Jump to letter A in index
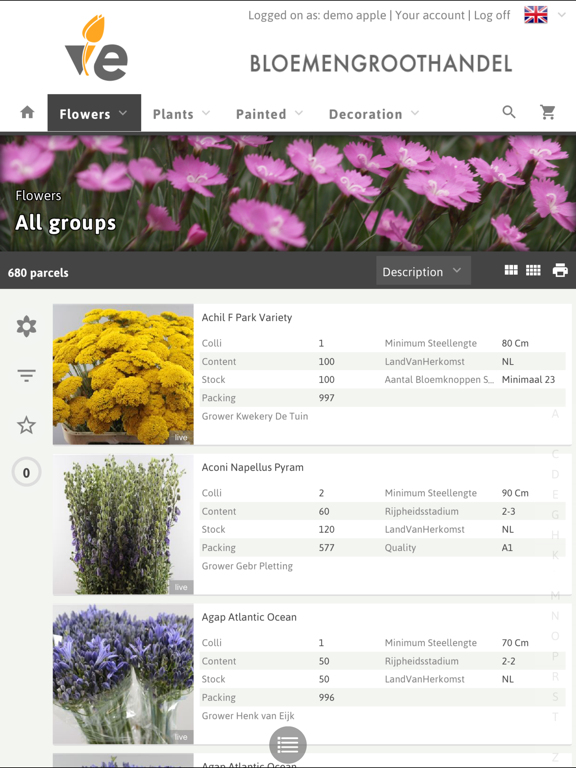The height and width of the screenshot is (768, 576). point(555,414)
